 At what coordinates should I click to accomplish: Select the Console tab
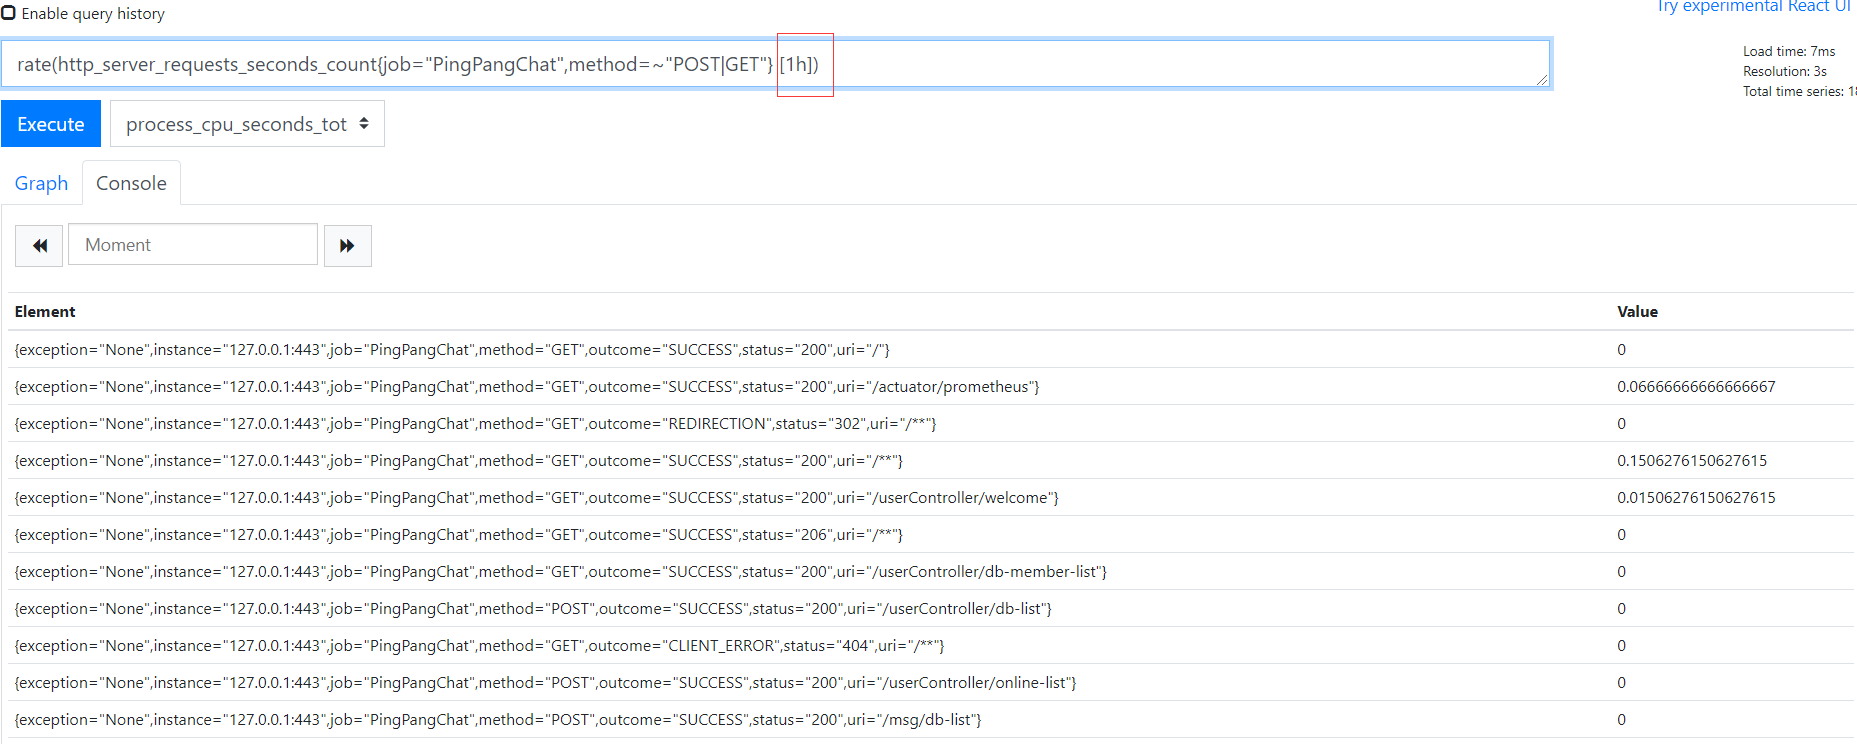[131, 183]
